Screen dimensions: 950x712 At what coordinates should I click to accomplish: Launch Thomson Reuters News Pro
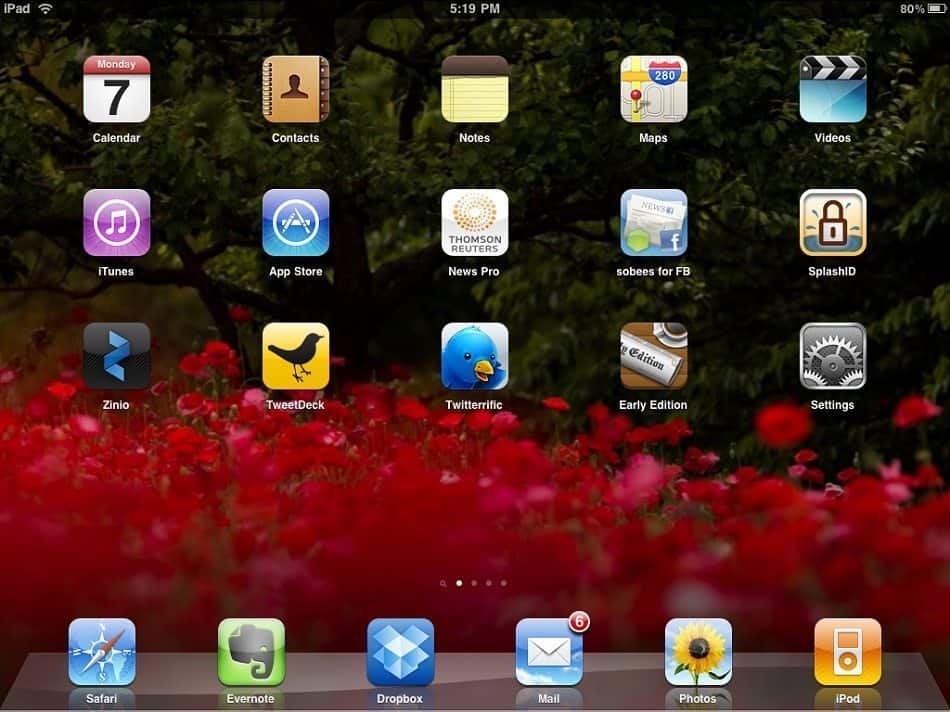click(474, 222)
